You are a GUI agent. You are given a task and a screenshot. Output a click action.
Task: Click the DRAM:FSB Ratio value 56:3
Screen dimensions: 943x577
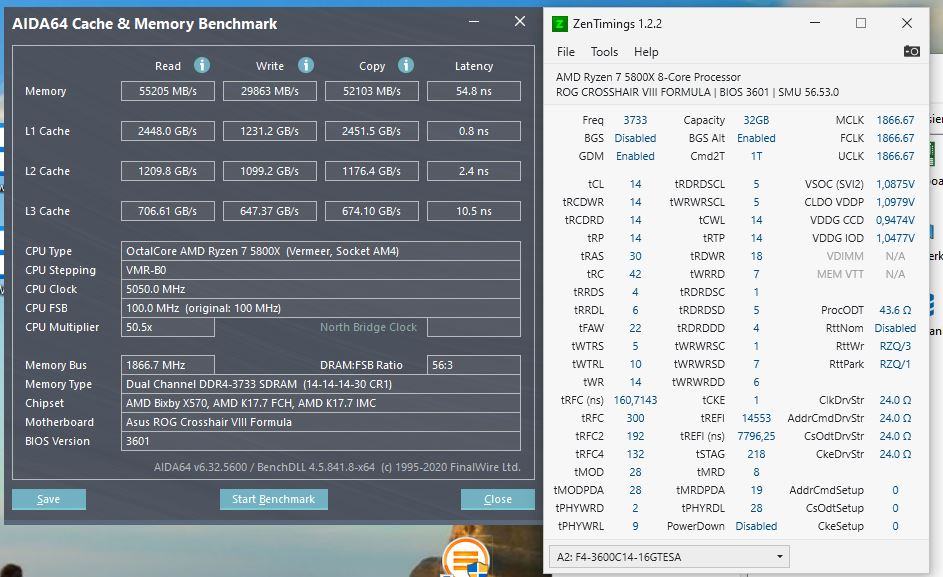pos(474,365)
